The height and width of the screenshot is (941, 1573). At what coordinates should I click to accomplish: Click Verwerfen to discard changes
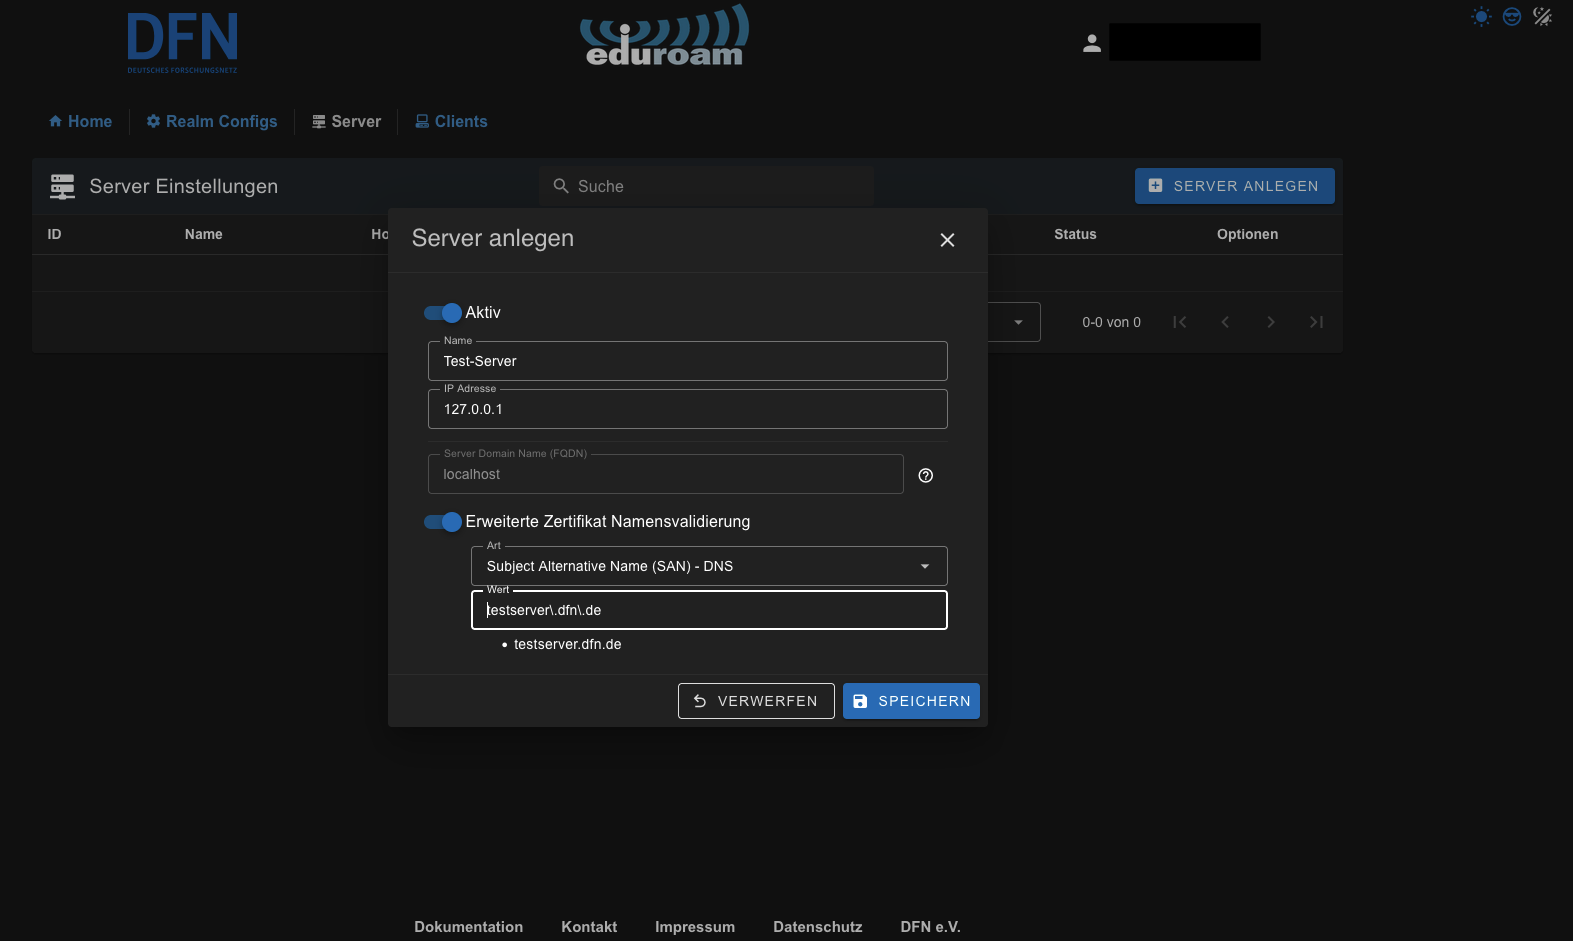[756, 701]
